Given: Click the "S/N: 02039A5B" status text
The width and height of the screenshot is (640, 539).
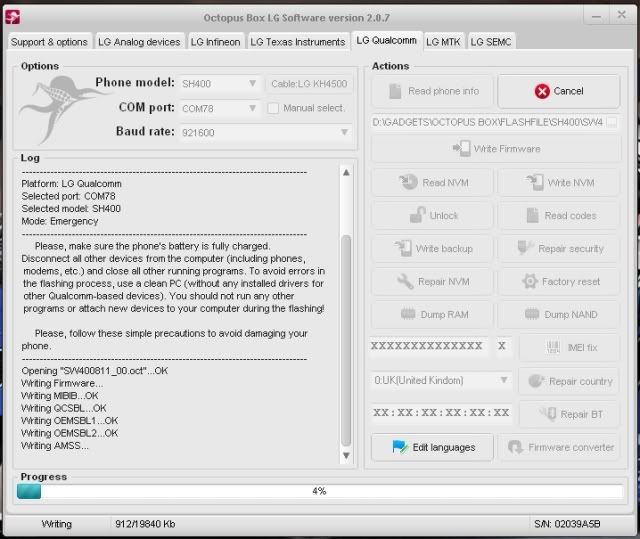Looking at the screenshot, I should point(567,524).
